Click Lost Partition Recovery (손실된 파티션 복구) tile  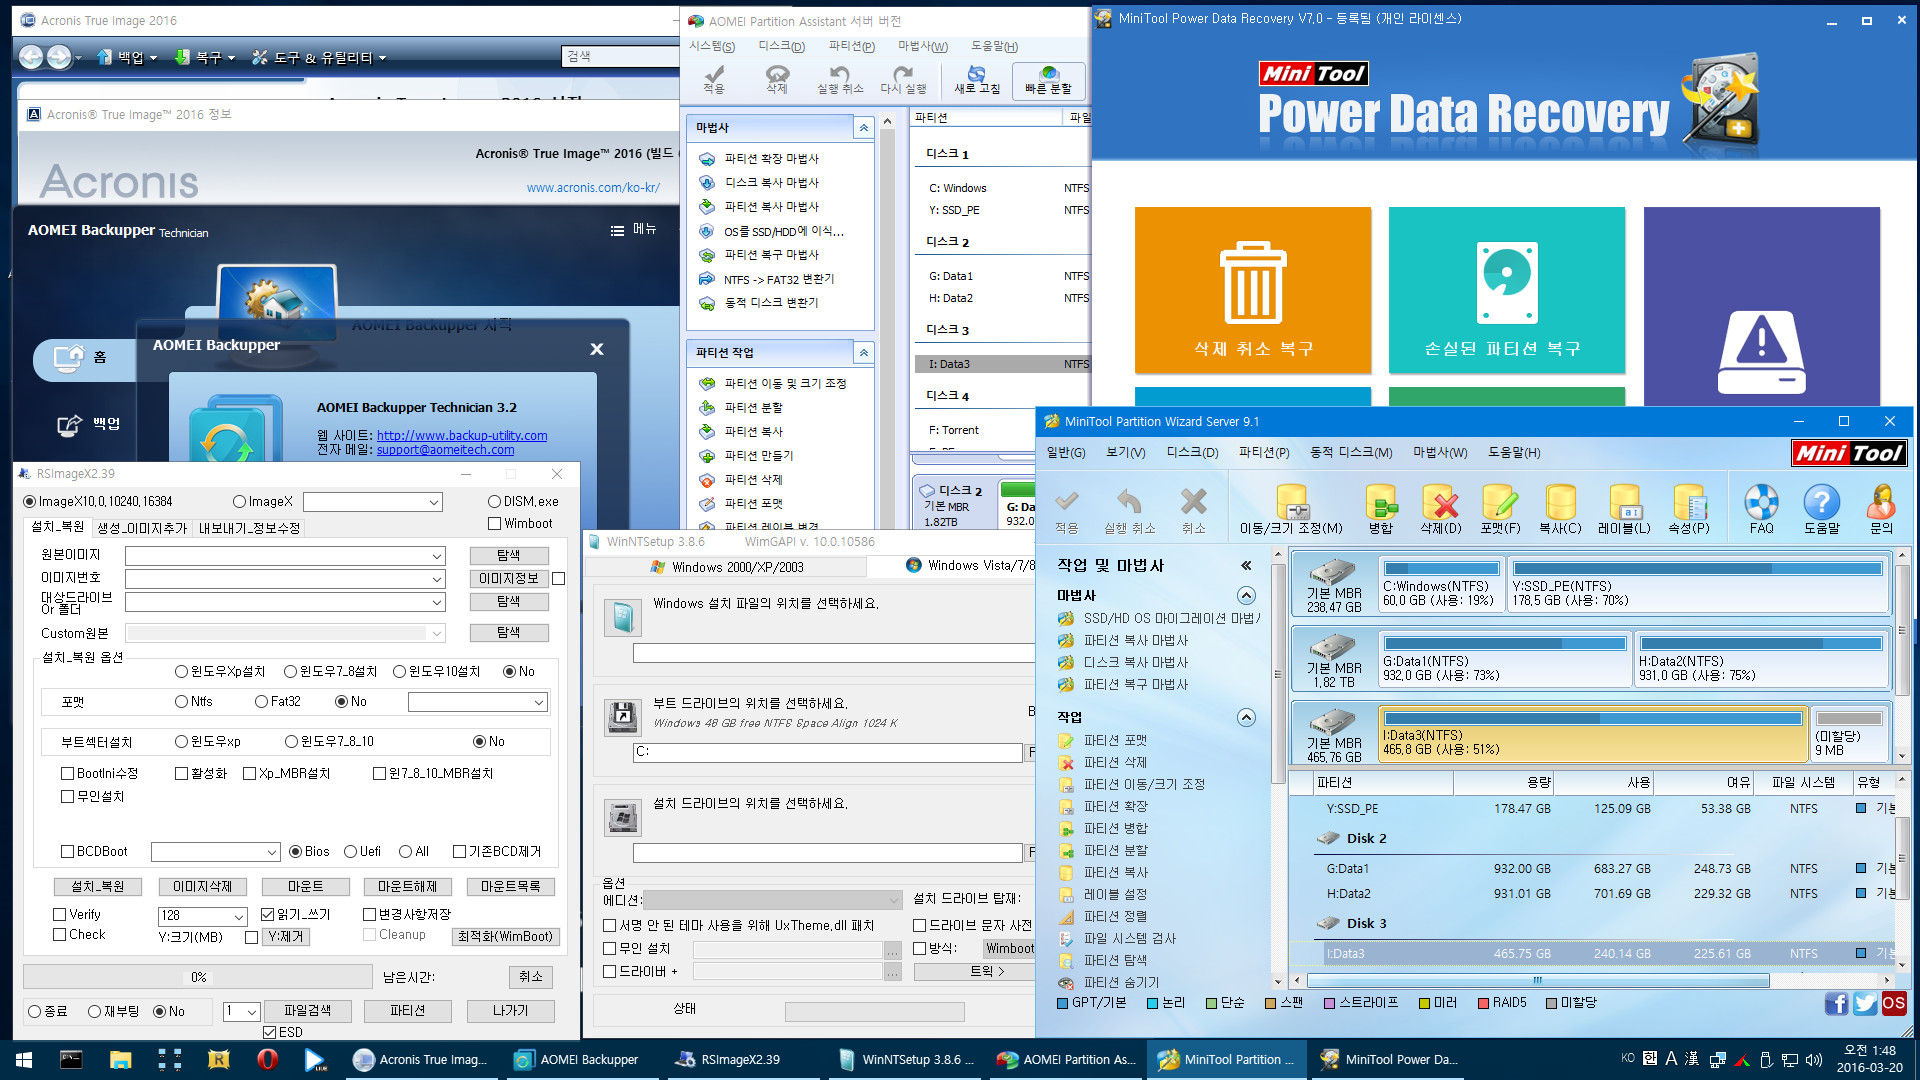pyautogui.click(x=1507, y=290)
